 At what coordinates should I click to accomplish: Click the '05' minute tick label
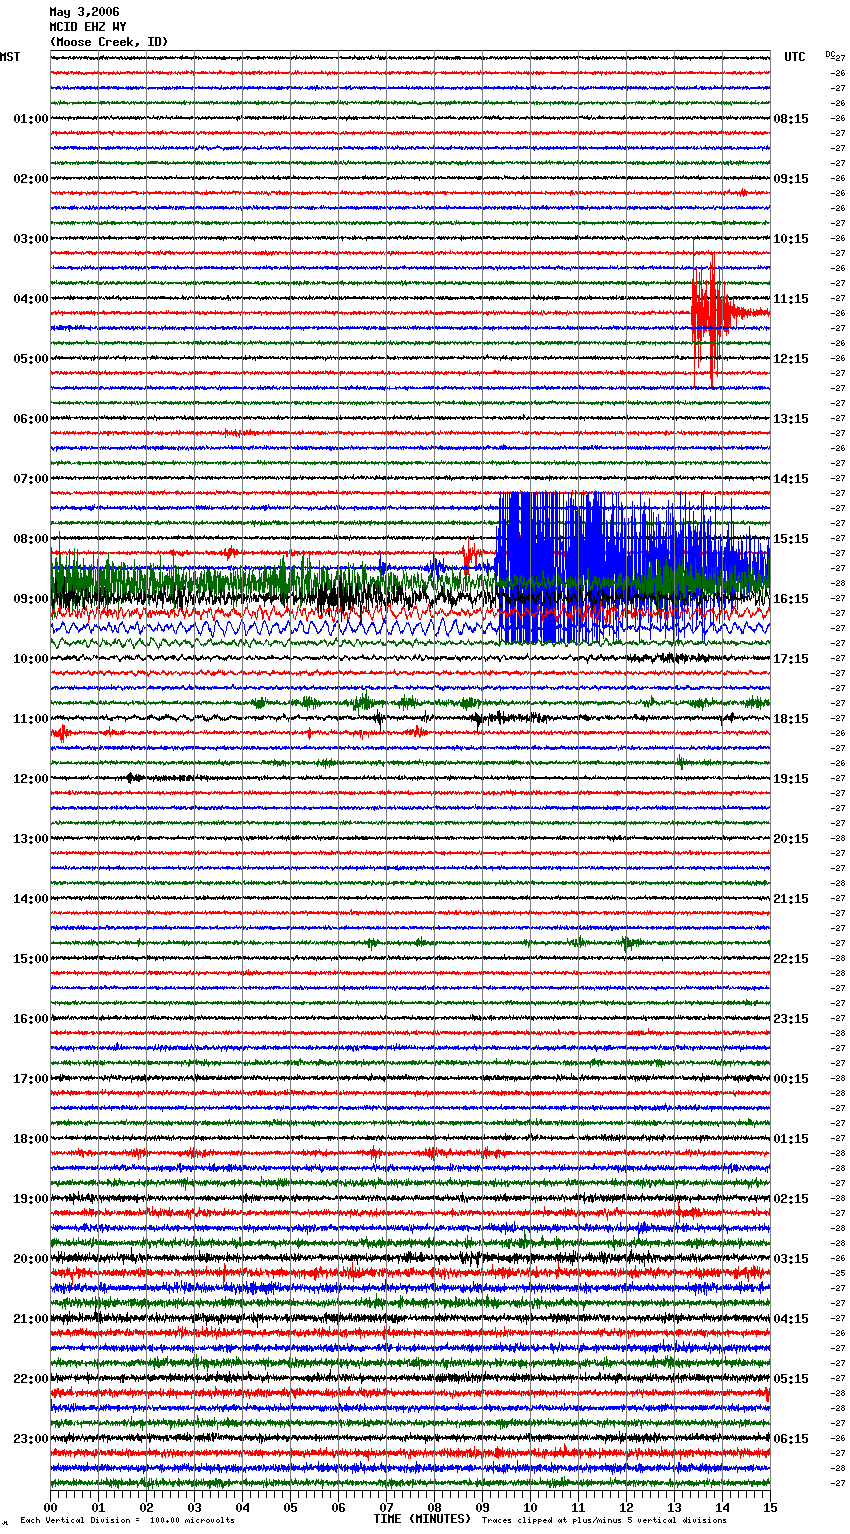click(291, 1507)
